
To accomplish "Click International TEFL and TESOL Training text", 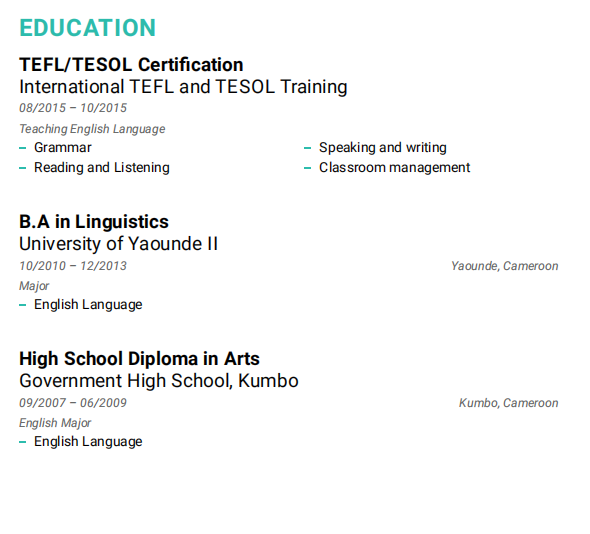I will [x=183, y=87].
